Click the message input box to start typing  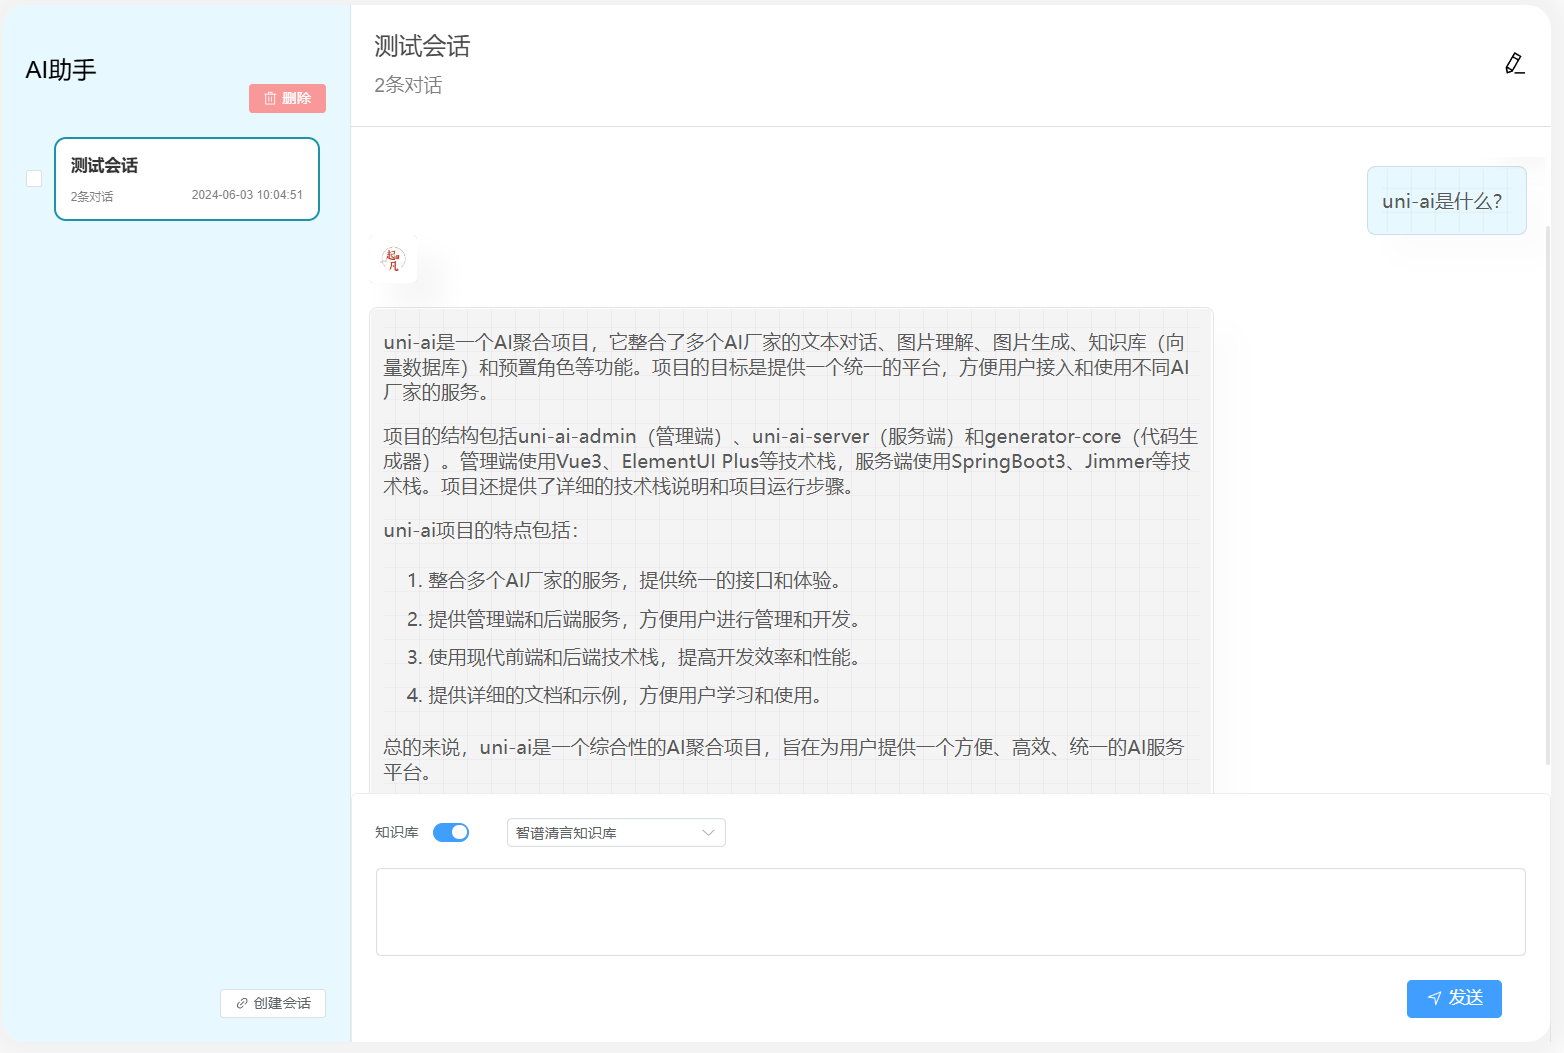pyautogui.click(x=950, y=912)
